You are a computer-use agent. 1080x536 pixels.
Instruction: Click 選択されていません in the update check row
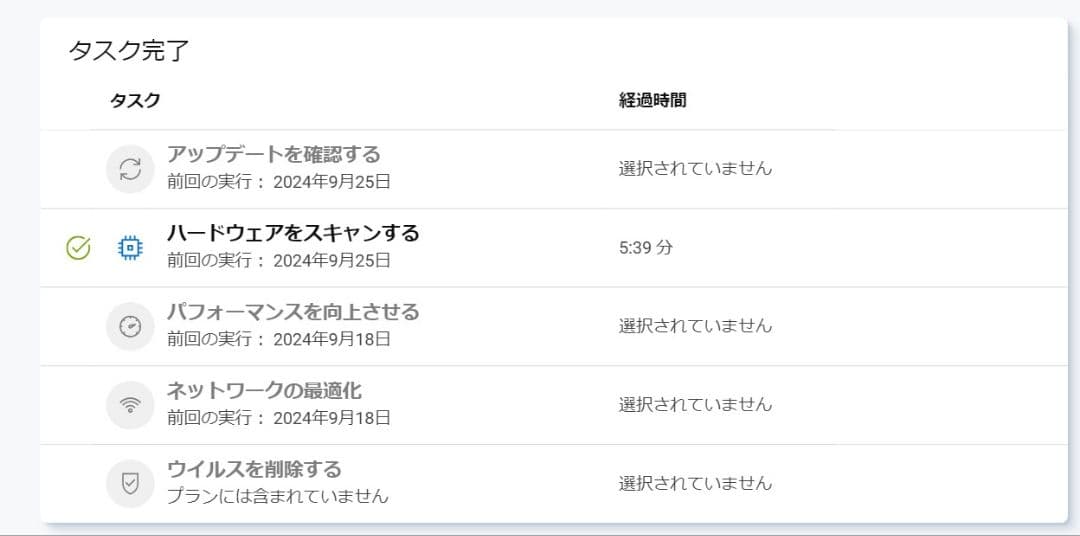click(x=695, y=168)
